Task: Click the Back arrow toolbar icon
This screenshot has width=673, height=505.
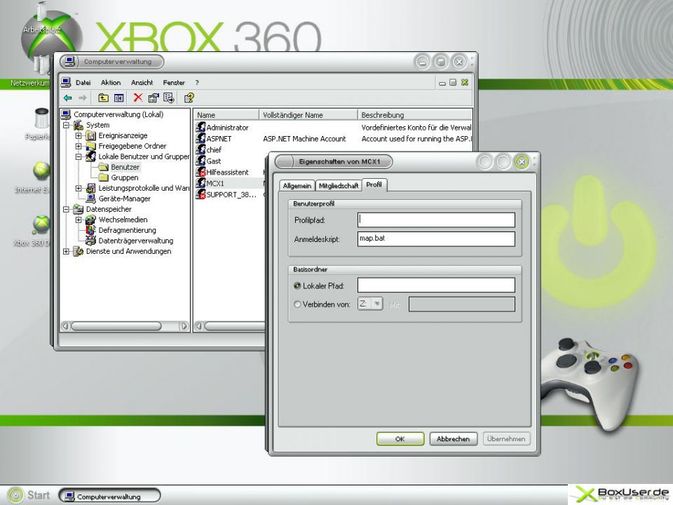Action: [68, 98]
